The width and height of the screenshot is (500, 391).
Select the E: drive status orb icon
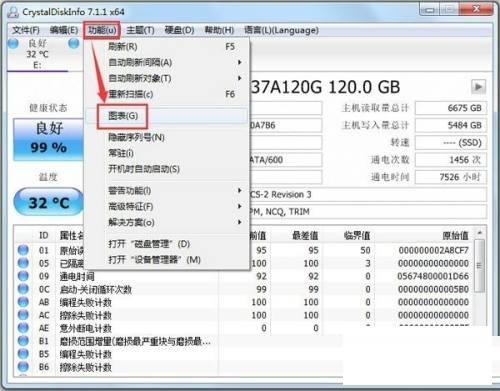click(13, 44)
